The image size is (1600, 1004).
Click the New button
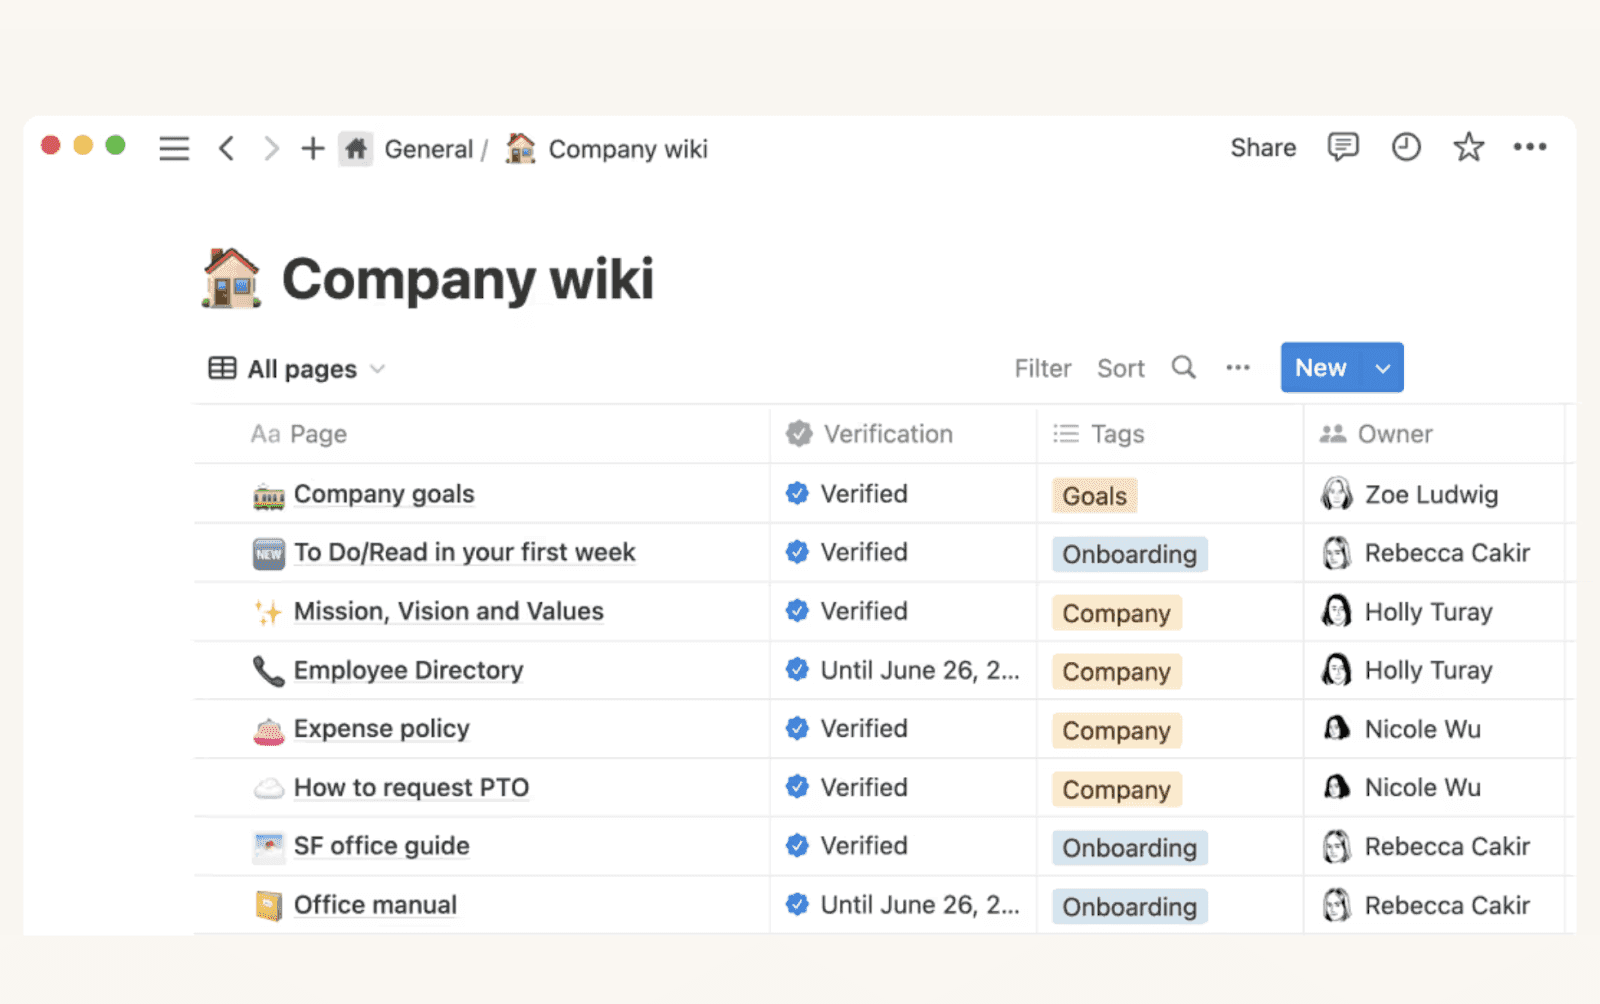point(1320,367)
